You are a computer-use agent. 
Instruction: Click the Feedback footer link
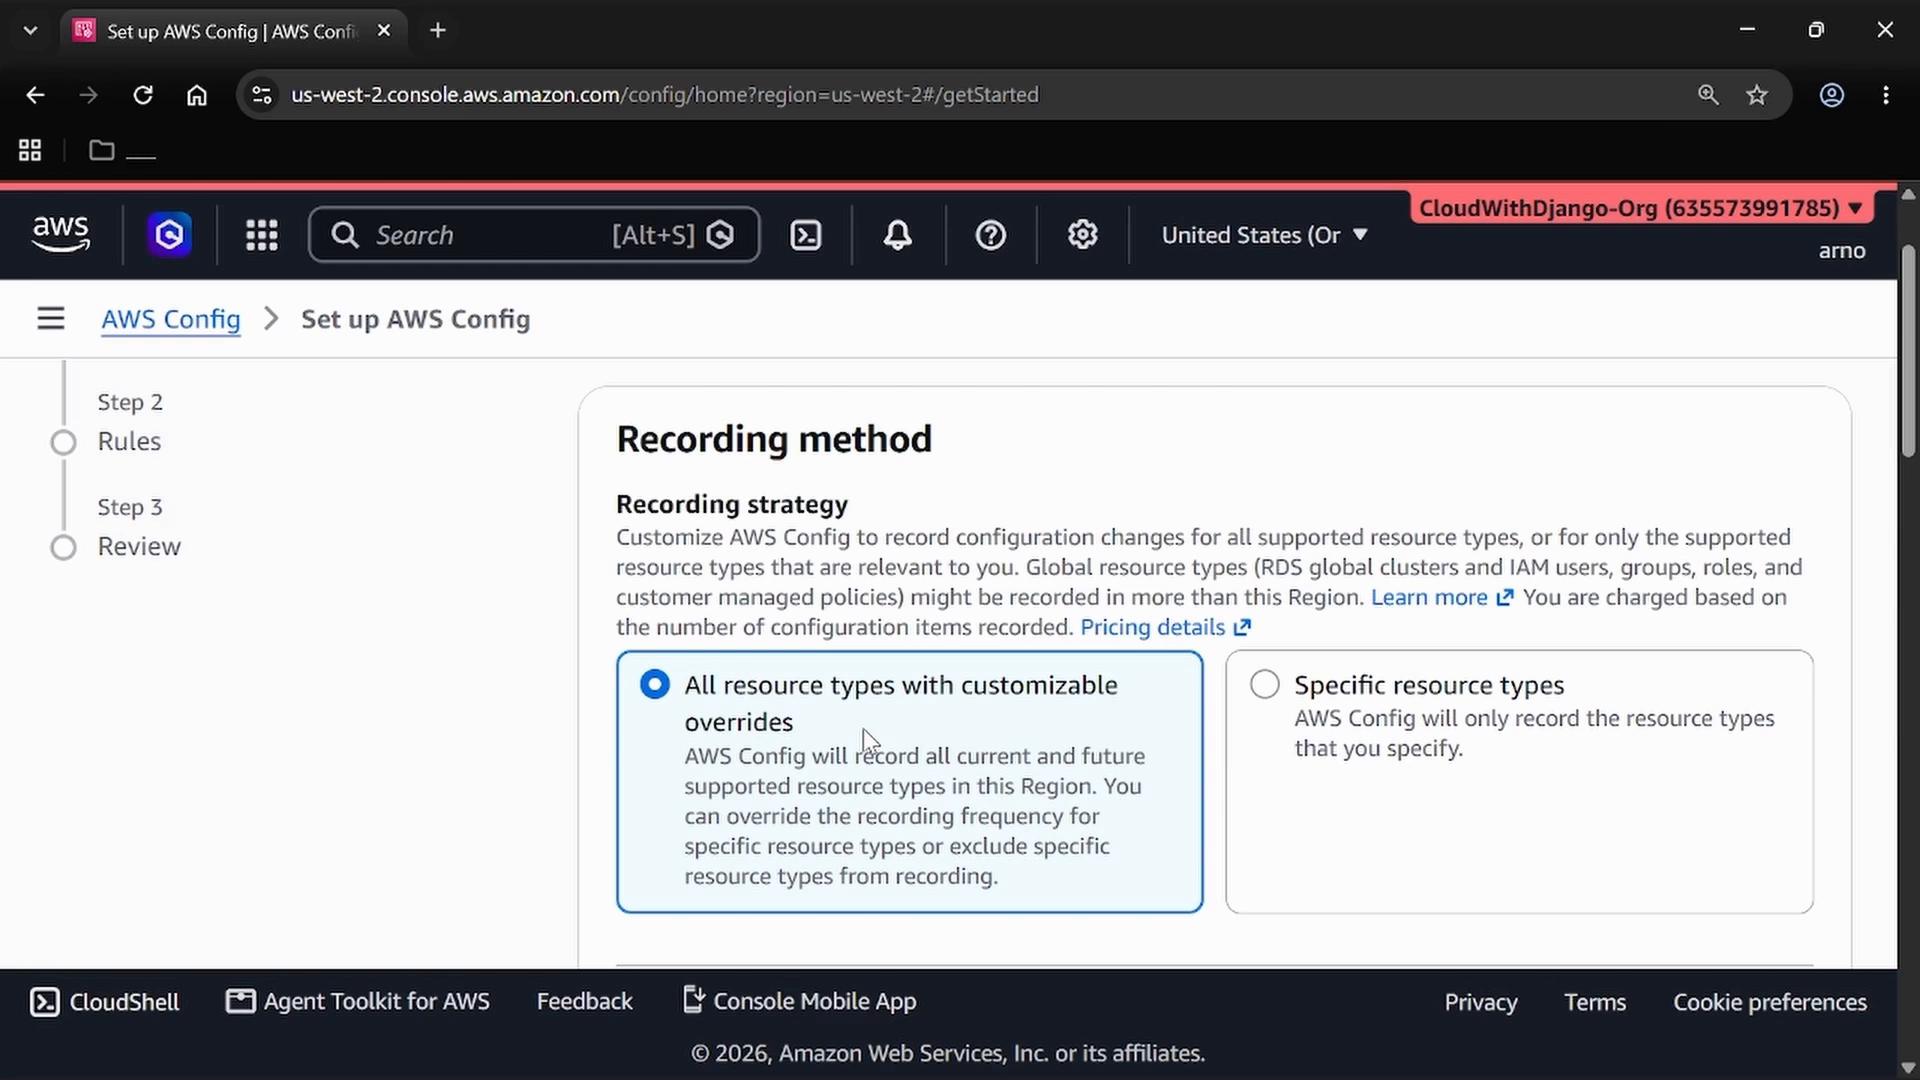tap(585, 1002)
